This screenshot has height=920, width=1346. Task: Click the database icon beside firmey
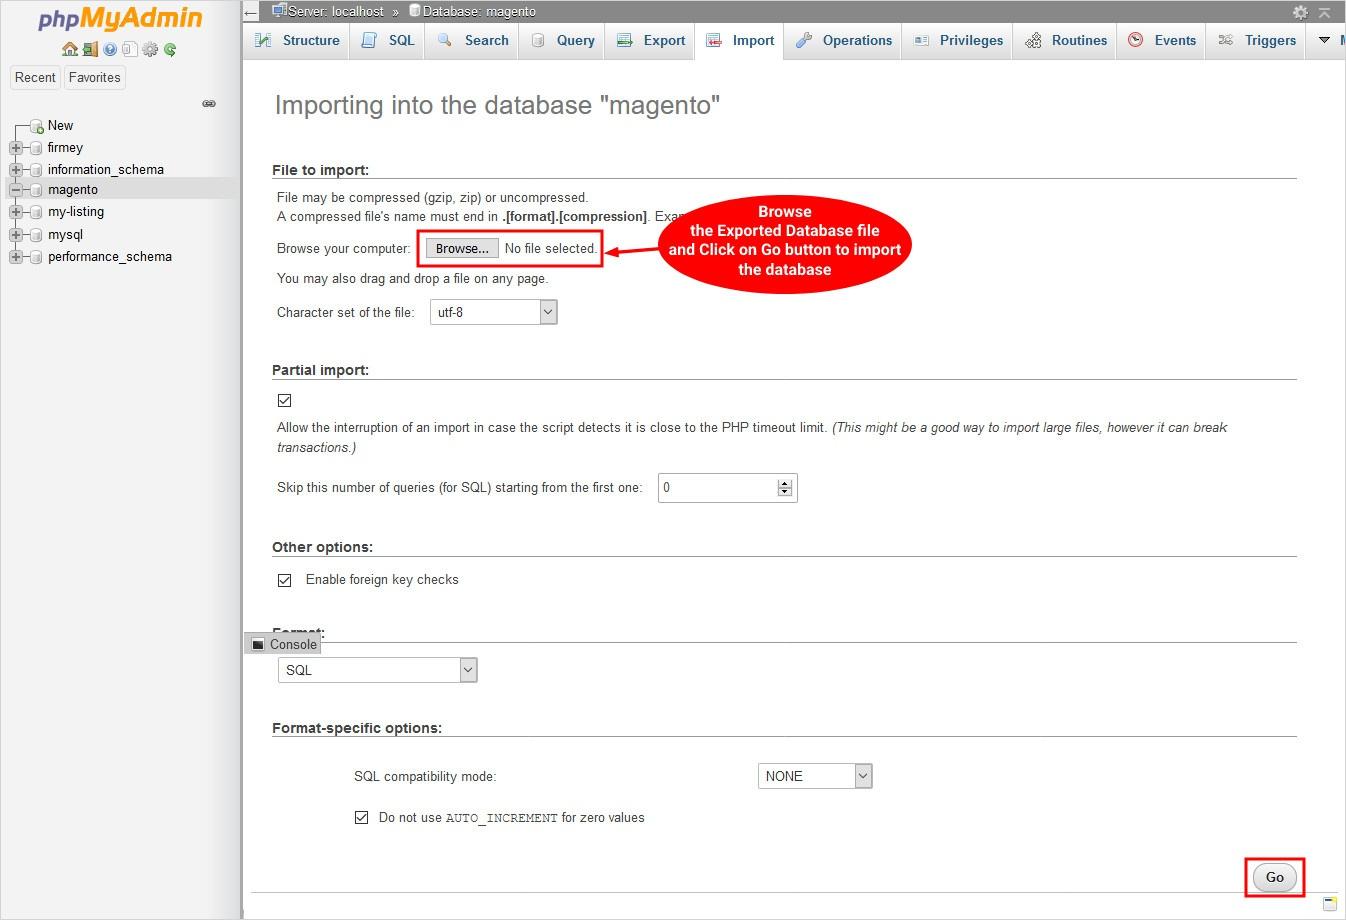coord(37,148)
